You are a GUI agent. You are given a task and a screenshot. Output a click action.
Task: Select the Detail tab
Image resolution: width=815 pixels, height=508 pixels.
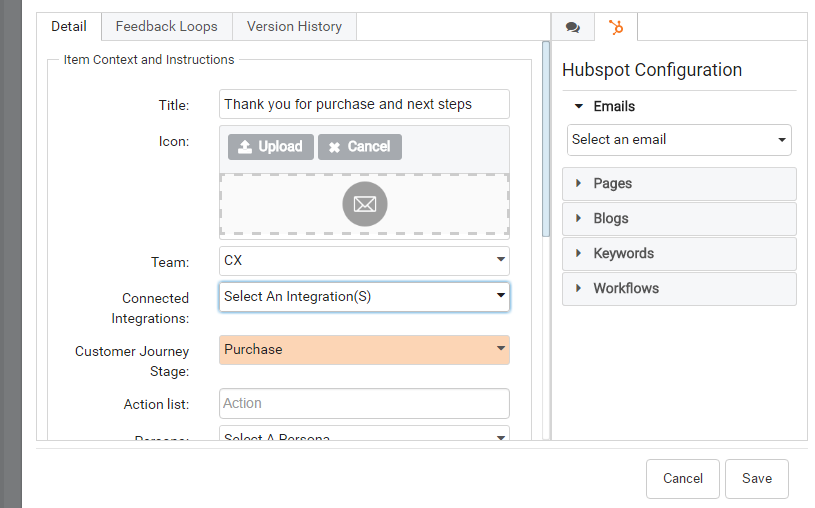point(69,27)
